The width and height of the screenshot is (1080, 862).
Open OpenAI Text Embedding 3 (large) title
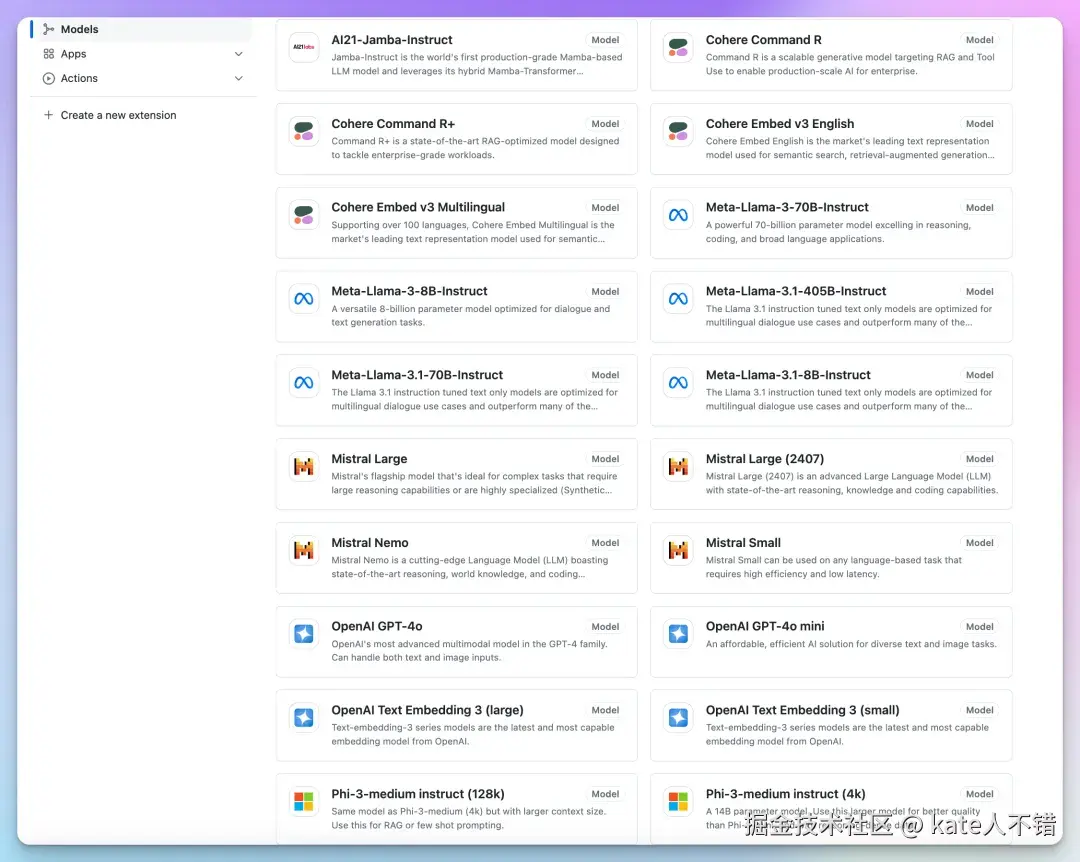(427, 710)
